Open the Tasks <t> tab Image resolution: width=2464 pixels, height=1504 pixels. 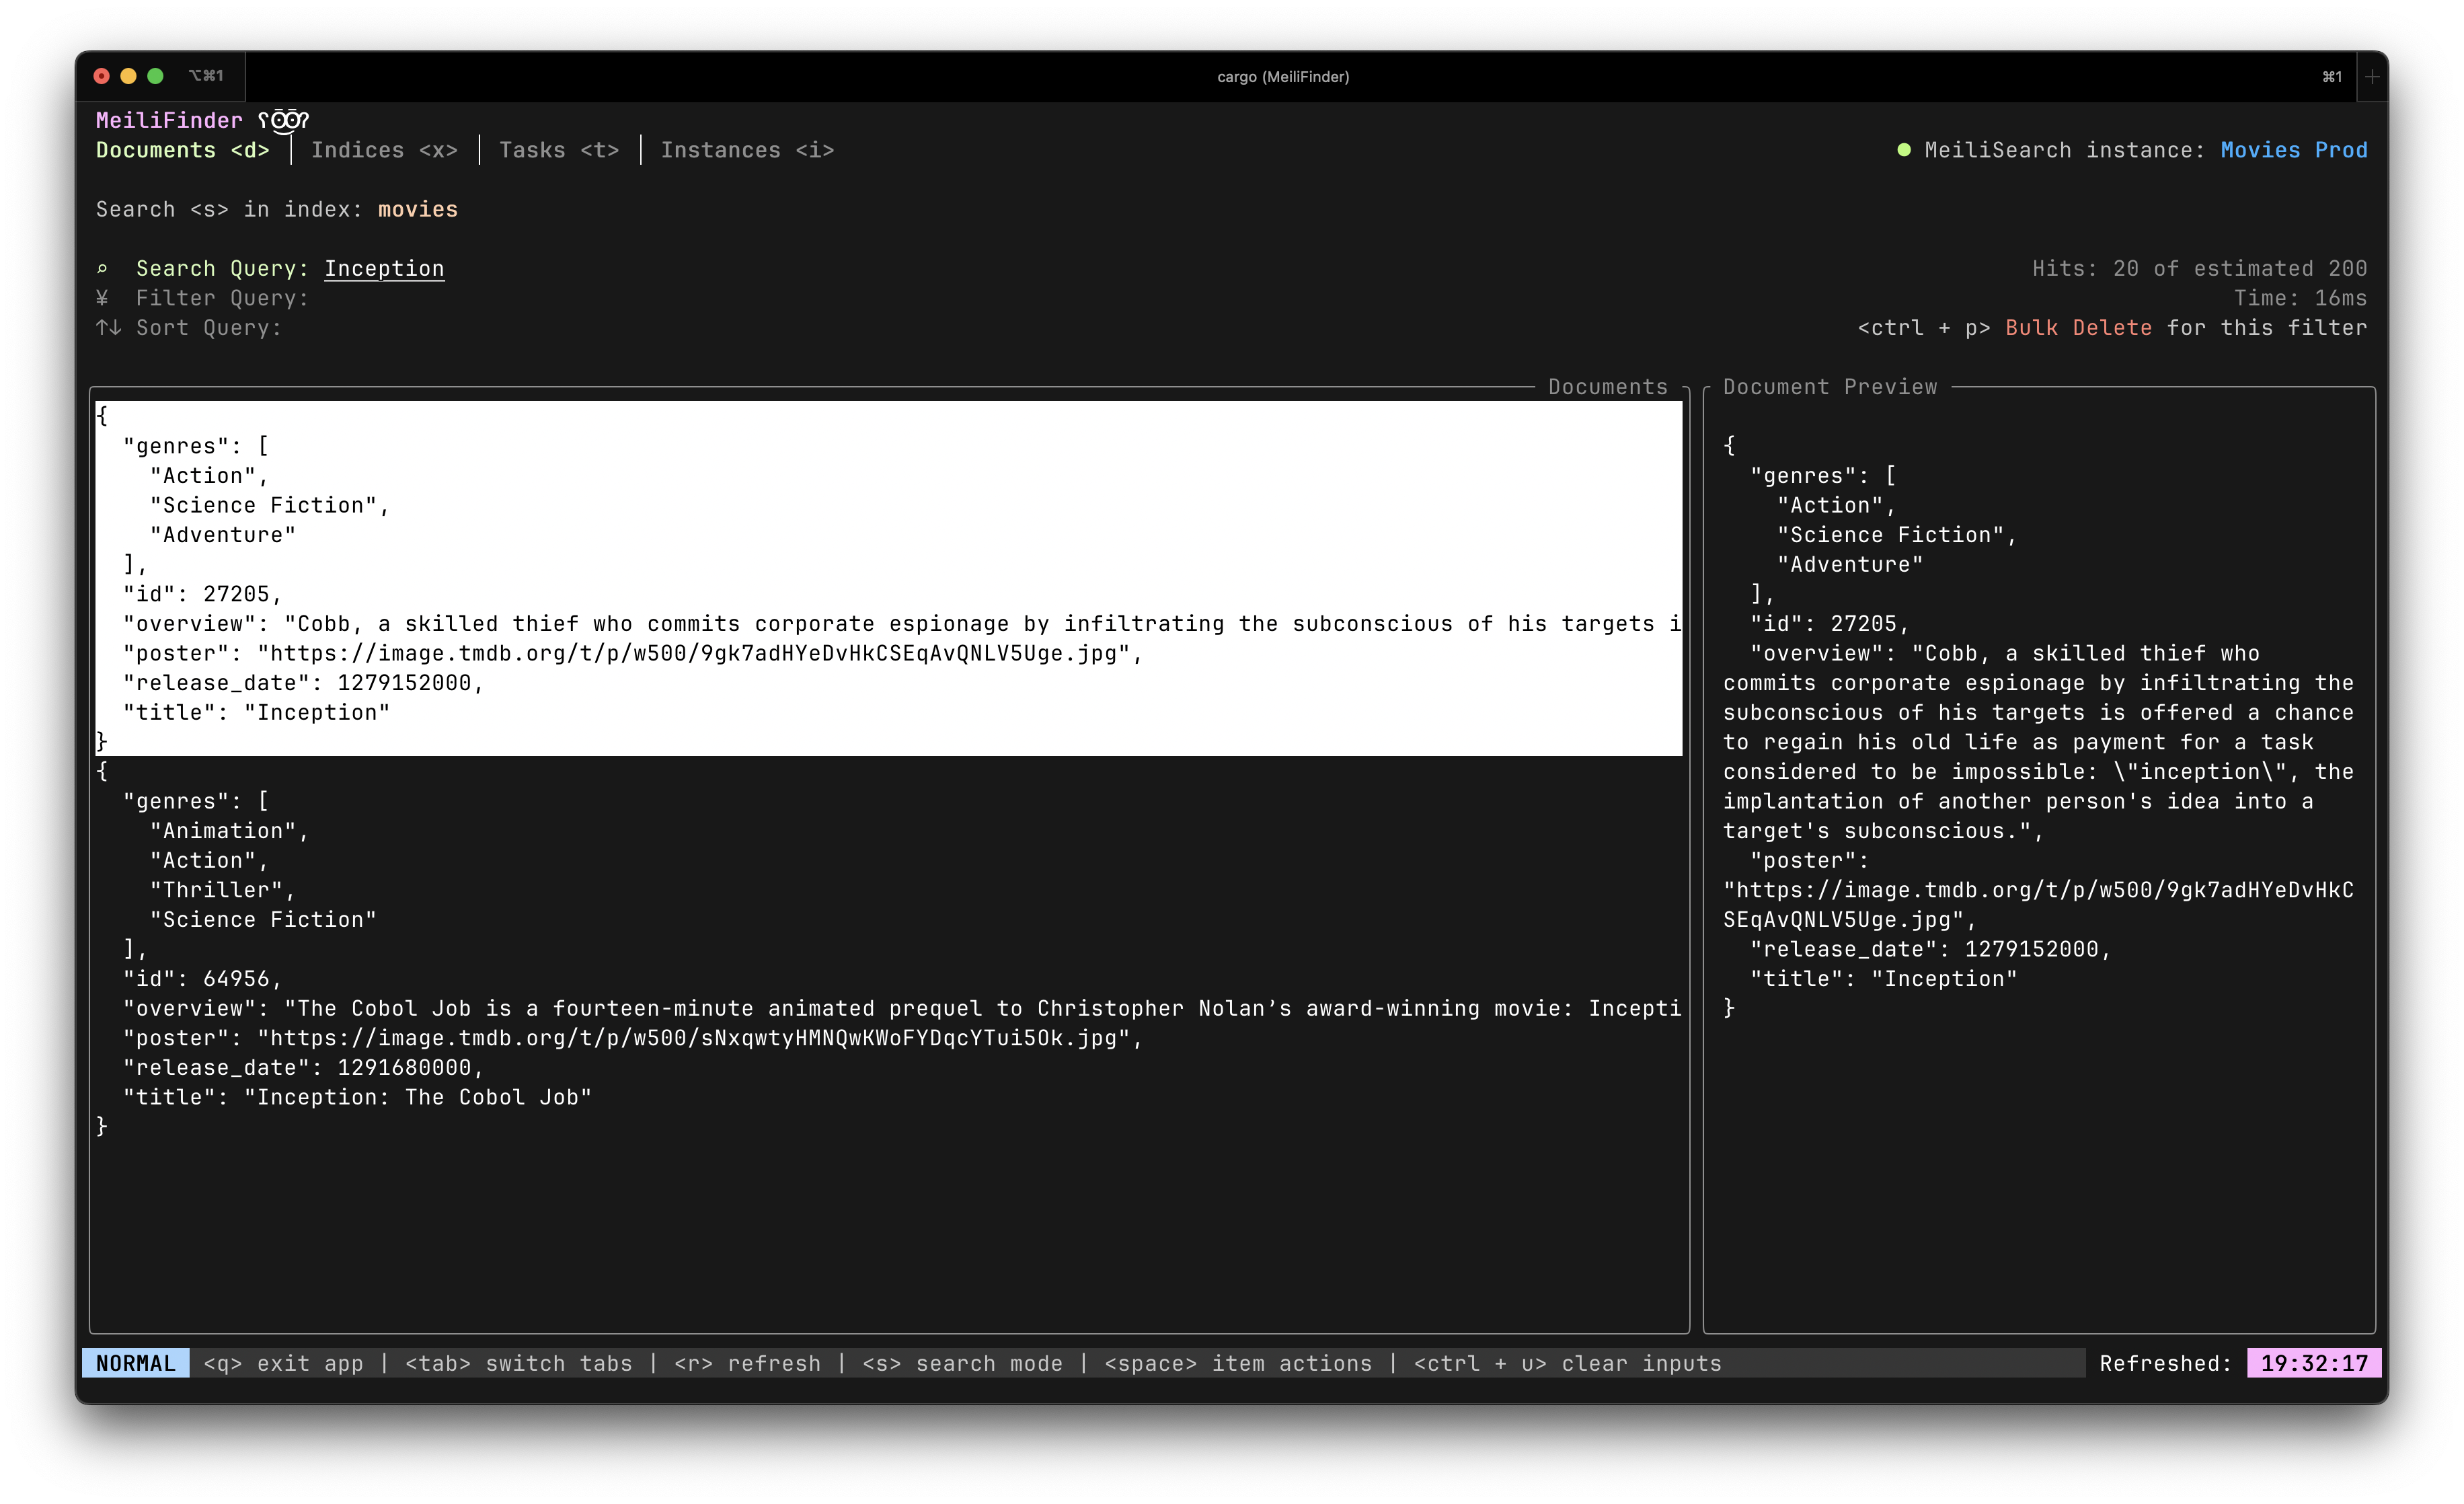click(x=559, y=150)
